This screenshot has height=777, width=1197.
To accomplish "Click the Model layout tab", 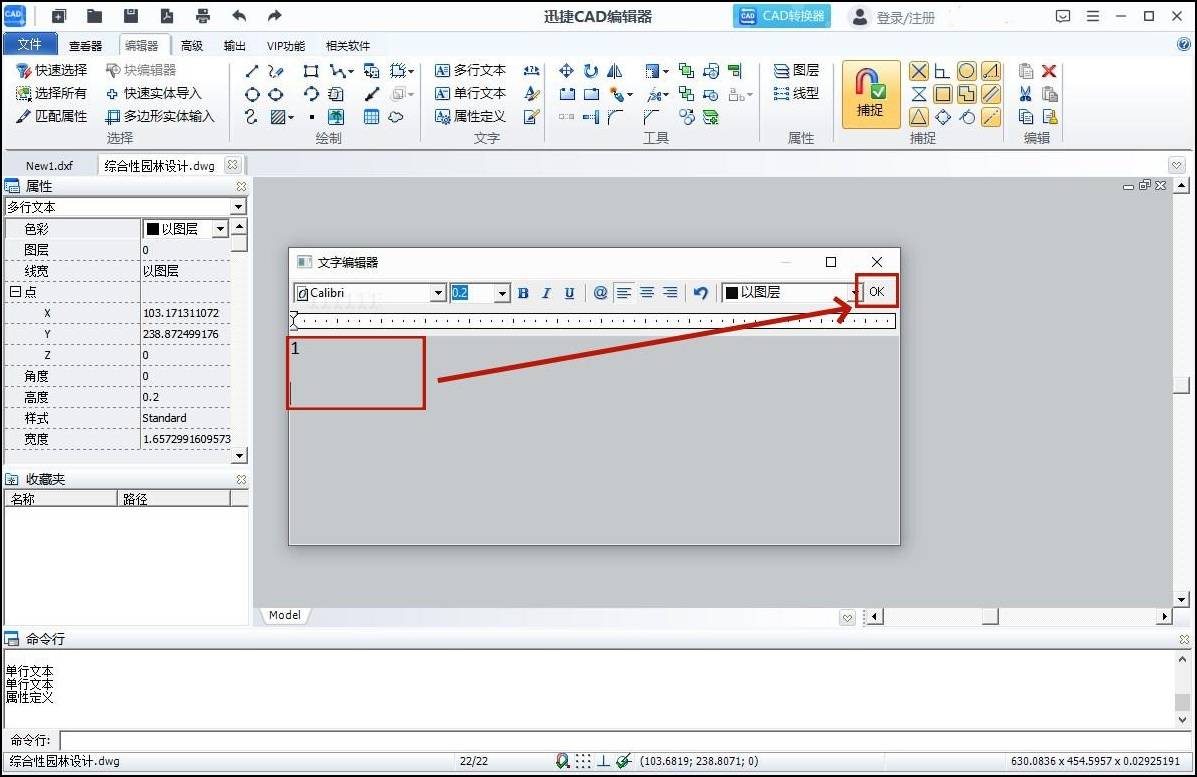I will click(x=285, y=615).
